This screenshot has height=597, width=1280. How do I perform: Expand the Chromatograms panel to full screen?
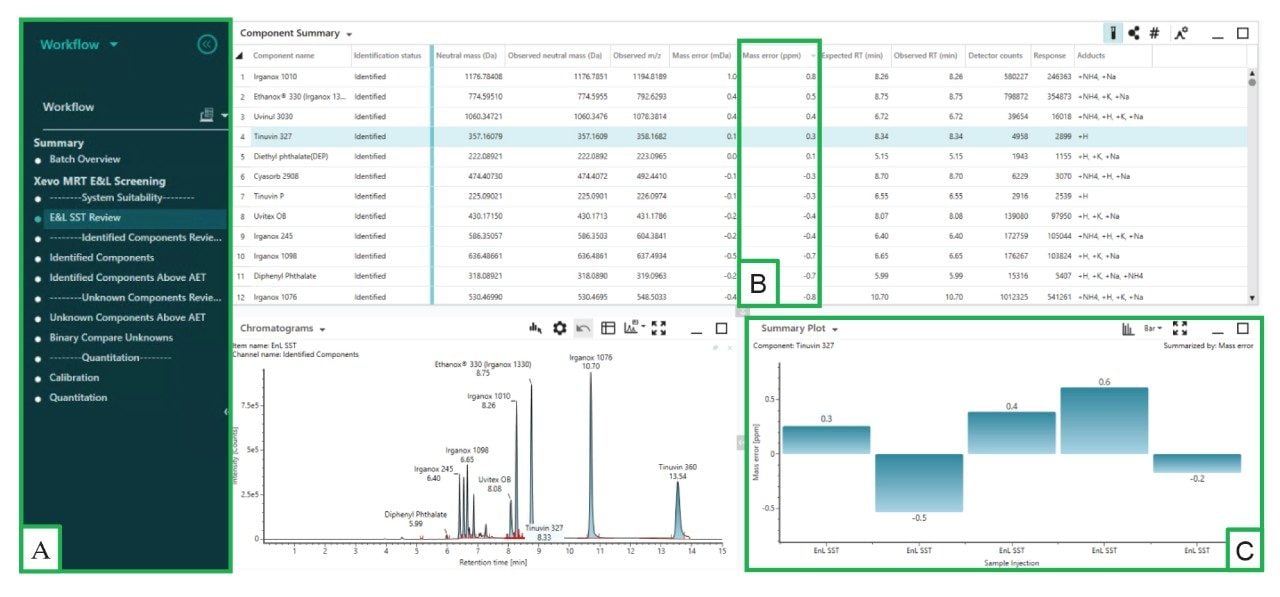click(x=658, y=328)
